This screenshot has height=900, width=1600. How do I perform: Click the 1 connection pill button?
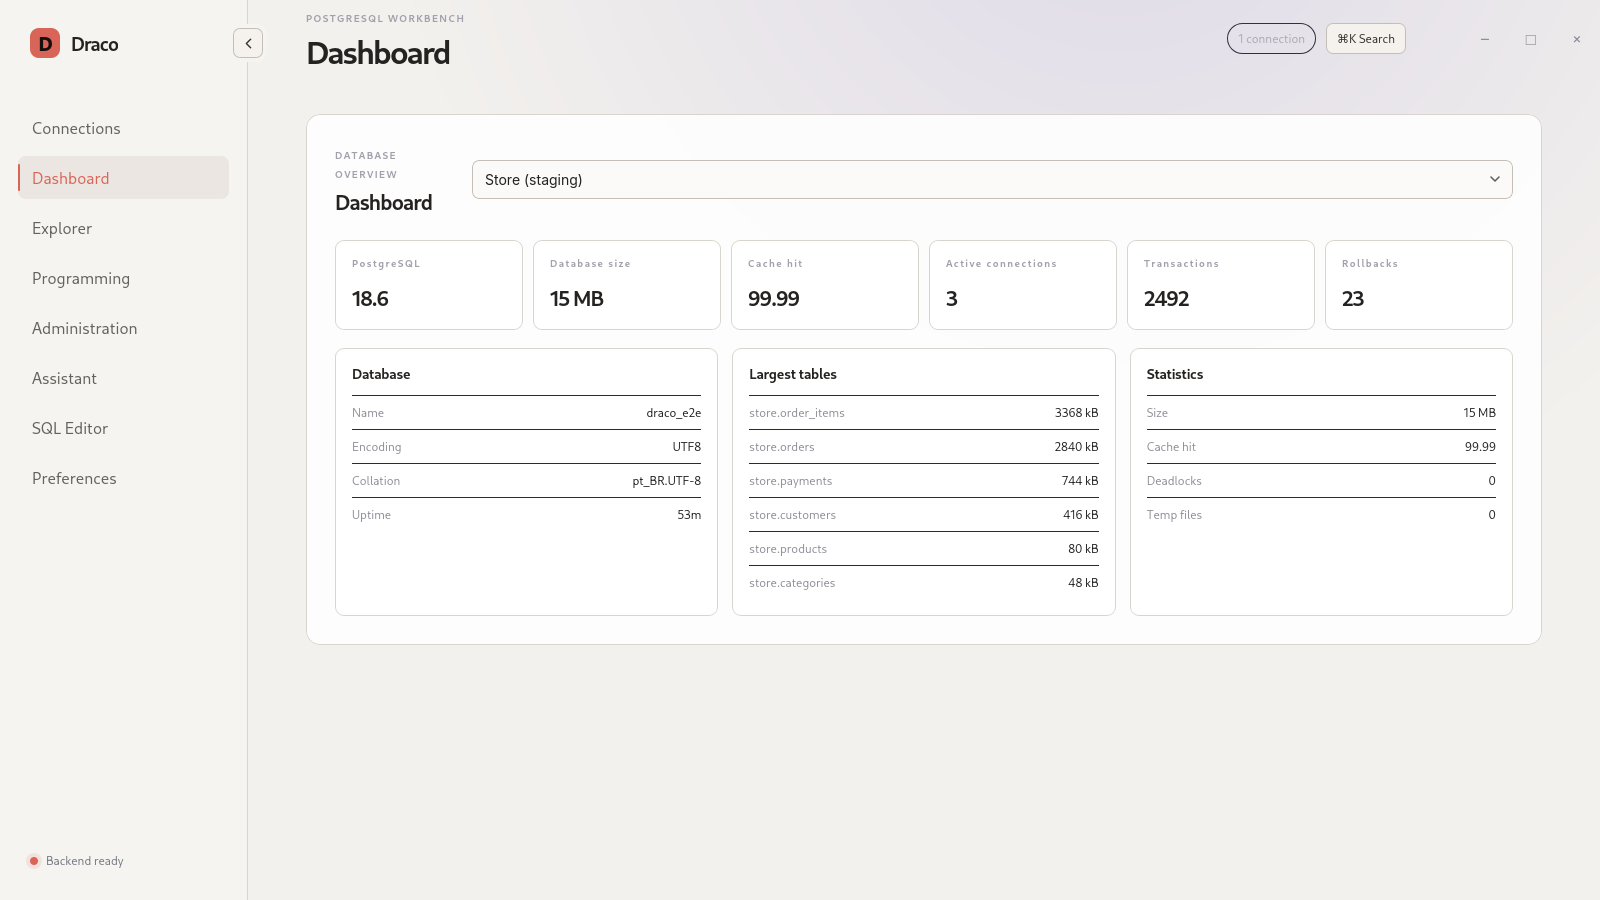pyautogui.click(x=1271, y=39)
